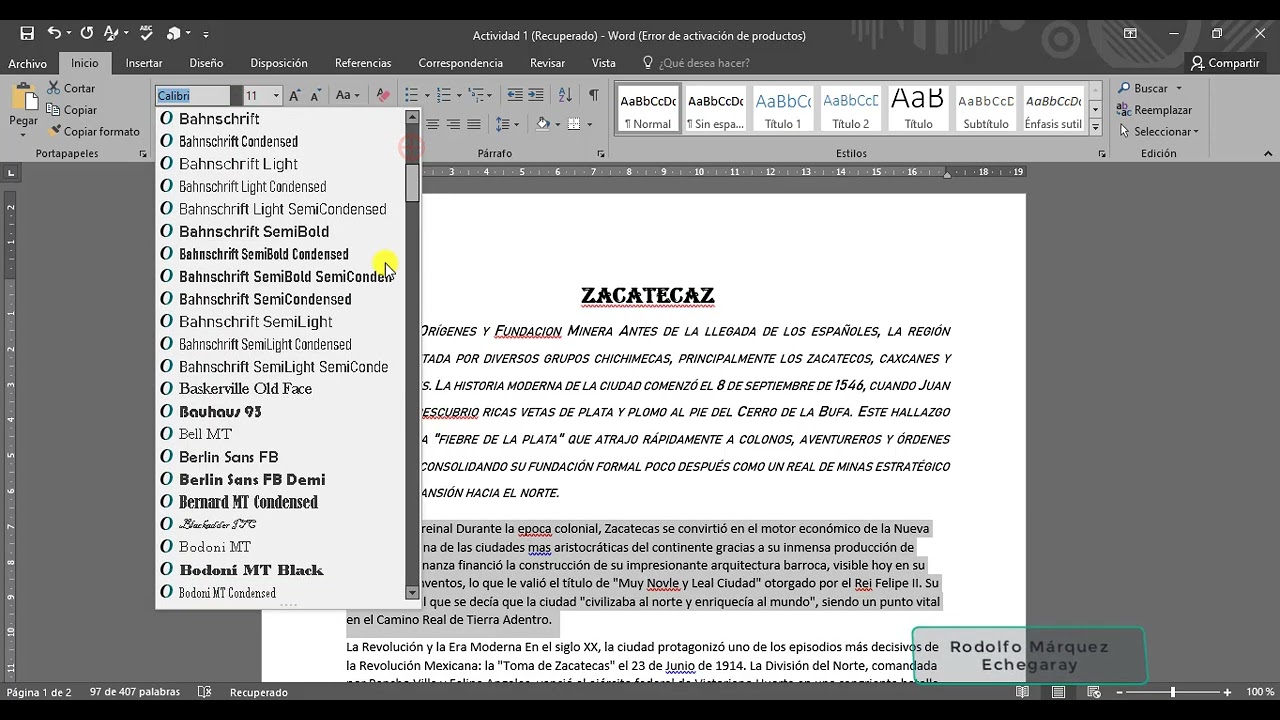Increase font size with grow-font icon
Screen dimensions: 1280x720
tap(295, 95)
